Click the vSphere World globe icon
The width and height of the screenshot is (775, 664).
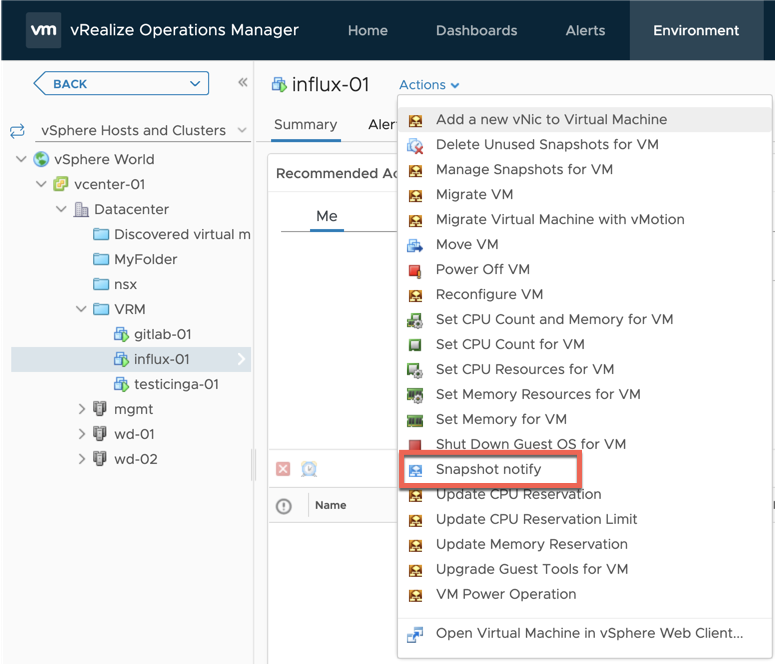[41, 159]
